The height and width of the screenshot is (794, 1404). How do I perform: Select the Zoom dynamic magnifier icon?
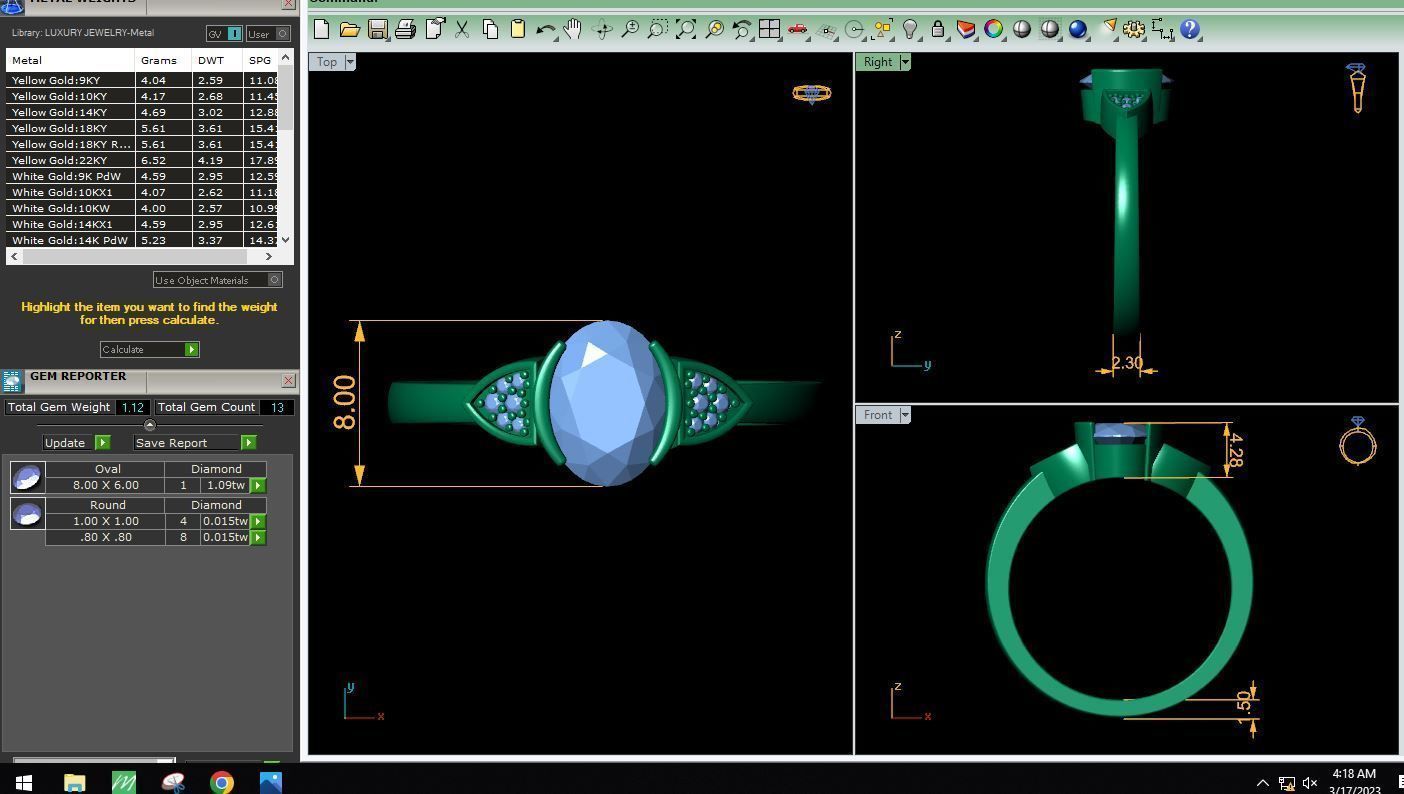(630, 30)
